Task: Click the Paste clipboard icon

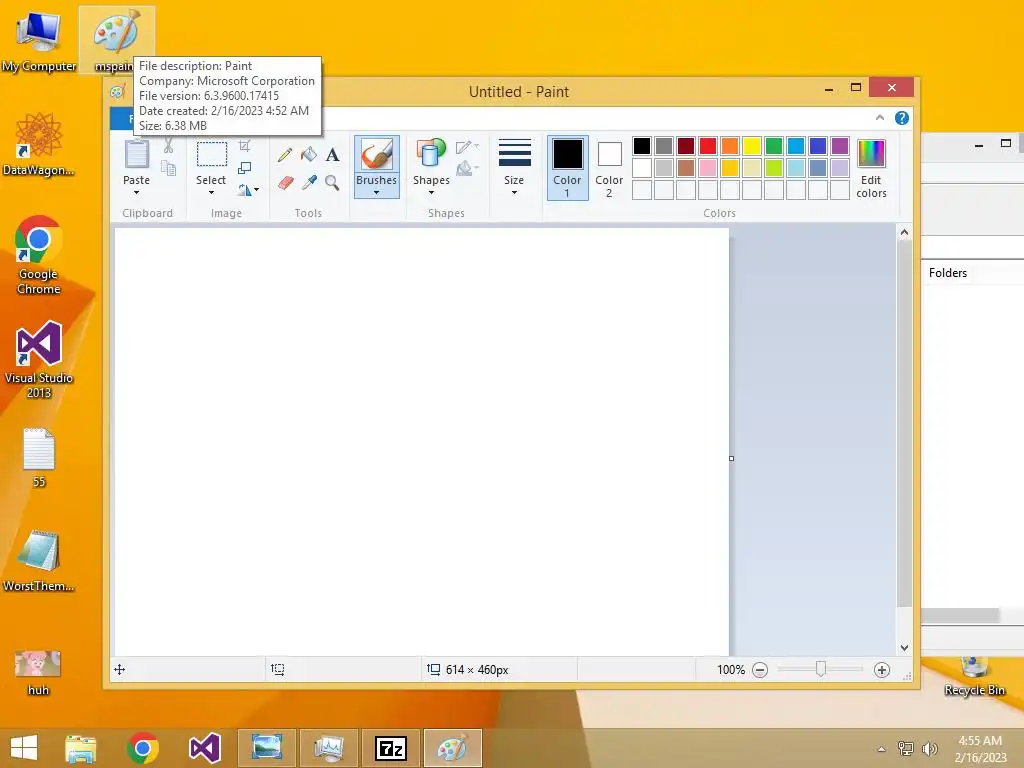Action: click(x=136, y=154)
